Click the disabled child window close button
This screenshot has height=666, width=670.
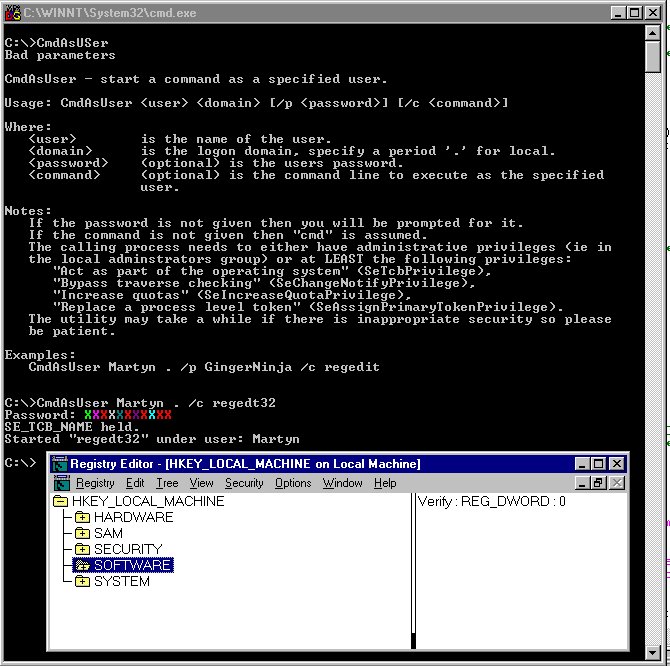coord(617,483)
